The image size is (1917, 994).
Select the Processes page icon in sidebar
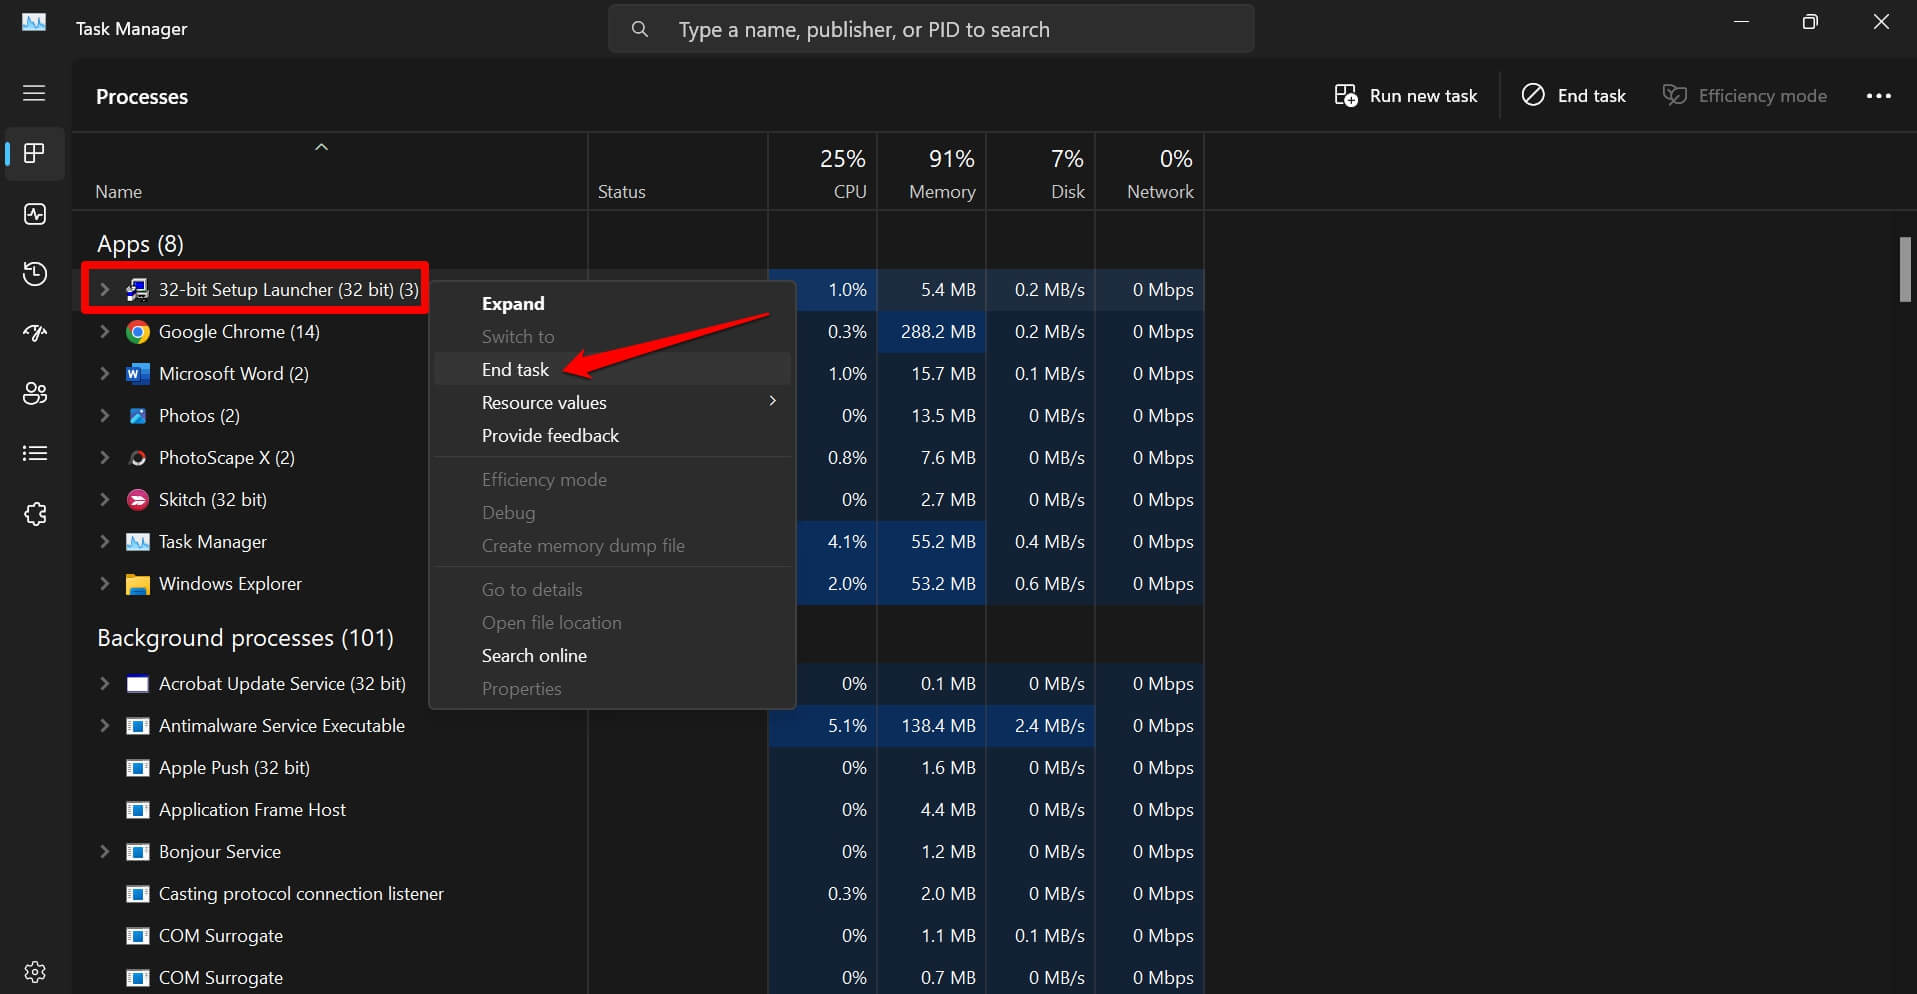35,153
